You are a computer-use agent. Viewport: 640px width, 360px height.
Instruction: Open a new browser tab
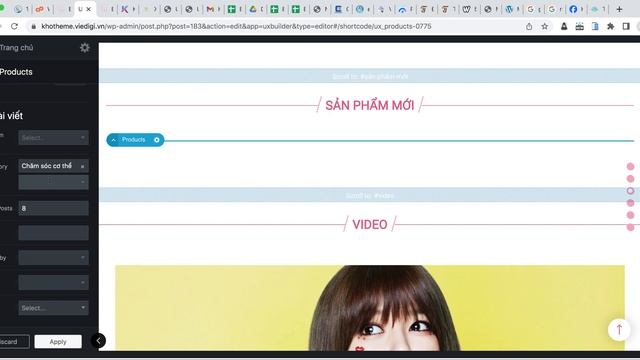click(619, 9)
